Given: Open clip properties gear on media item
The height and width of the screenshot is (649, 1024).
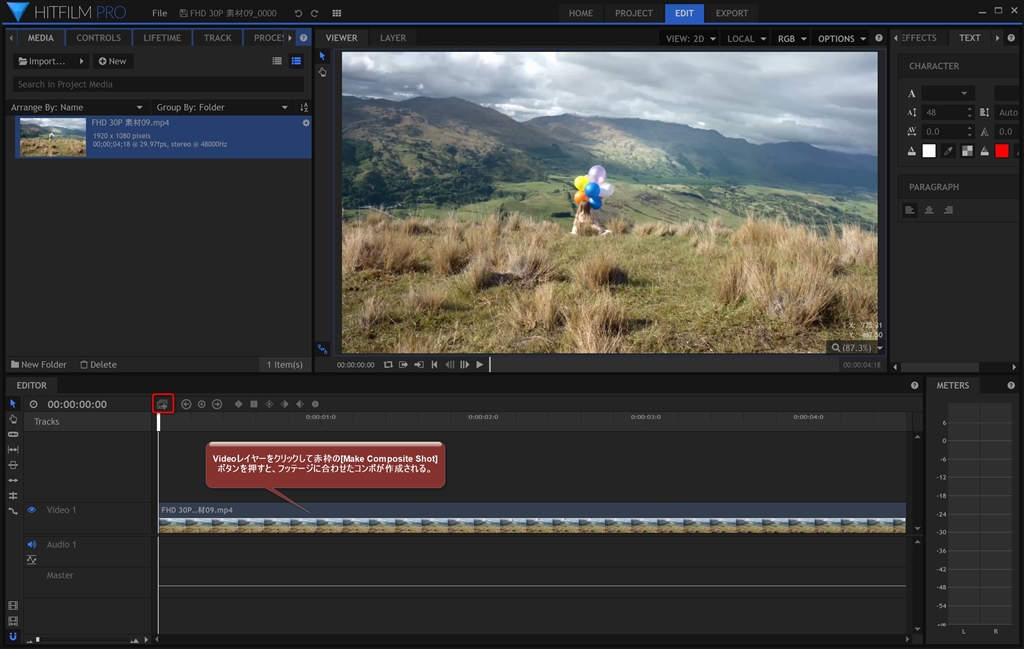Looking at the screenshot, I should [x=306, y=123].
